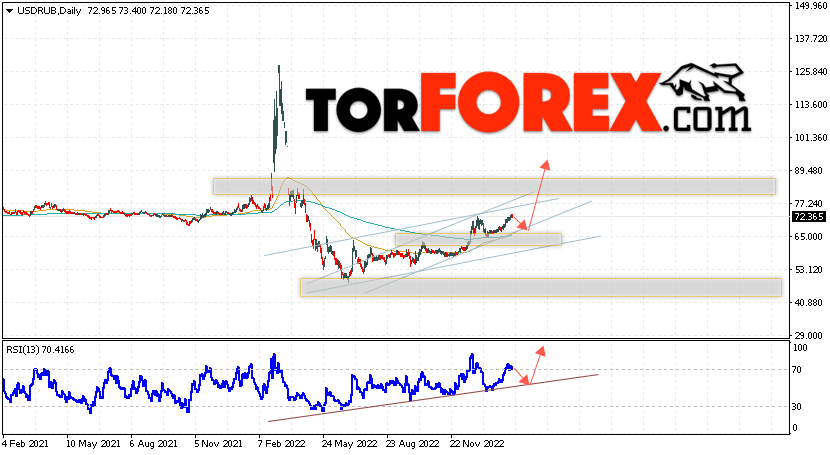Image resolution: width=830 pixels, height=455 pixels.
Task: Select the date label 22 Nov 2022
Action: click(477, 443)
